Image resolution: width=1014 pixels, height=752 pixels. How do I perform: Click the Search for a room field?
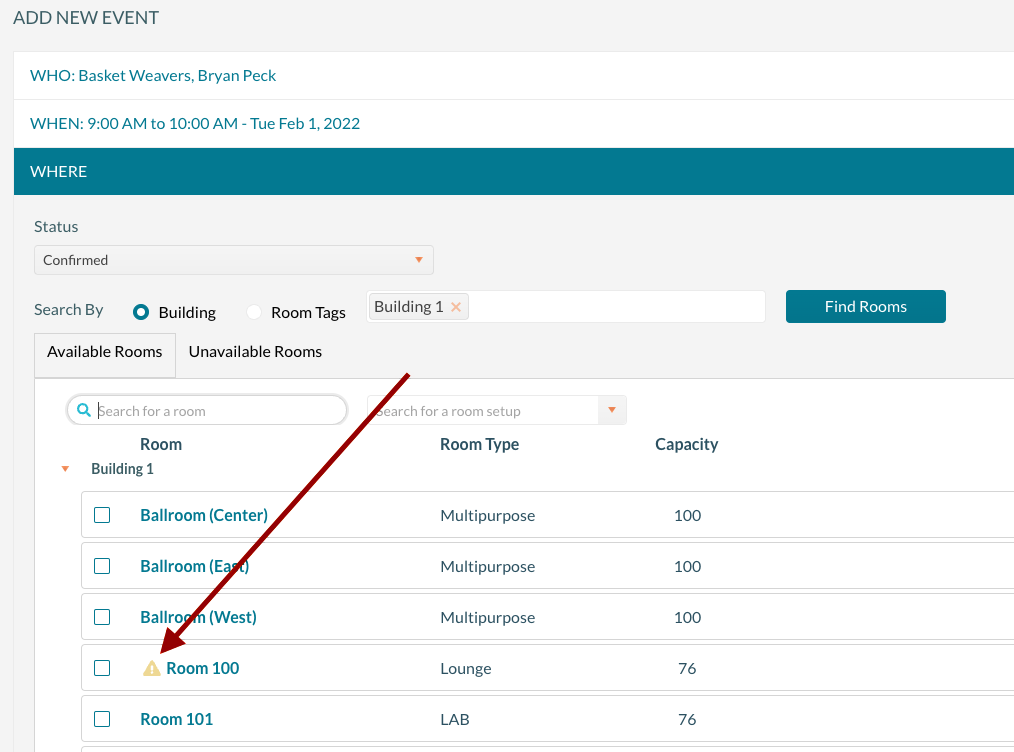click(215, 411)
